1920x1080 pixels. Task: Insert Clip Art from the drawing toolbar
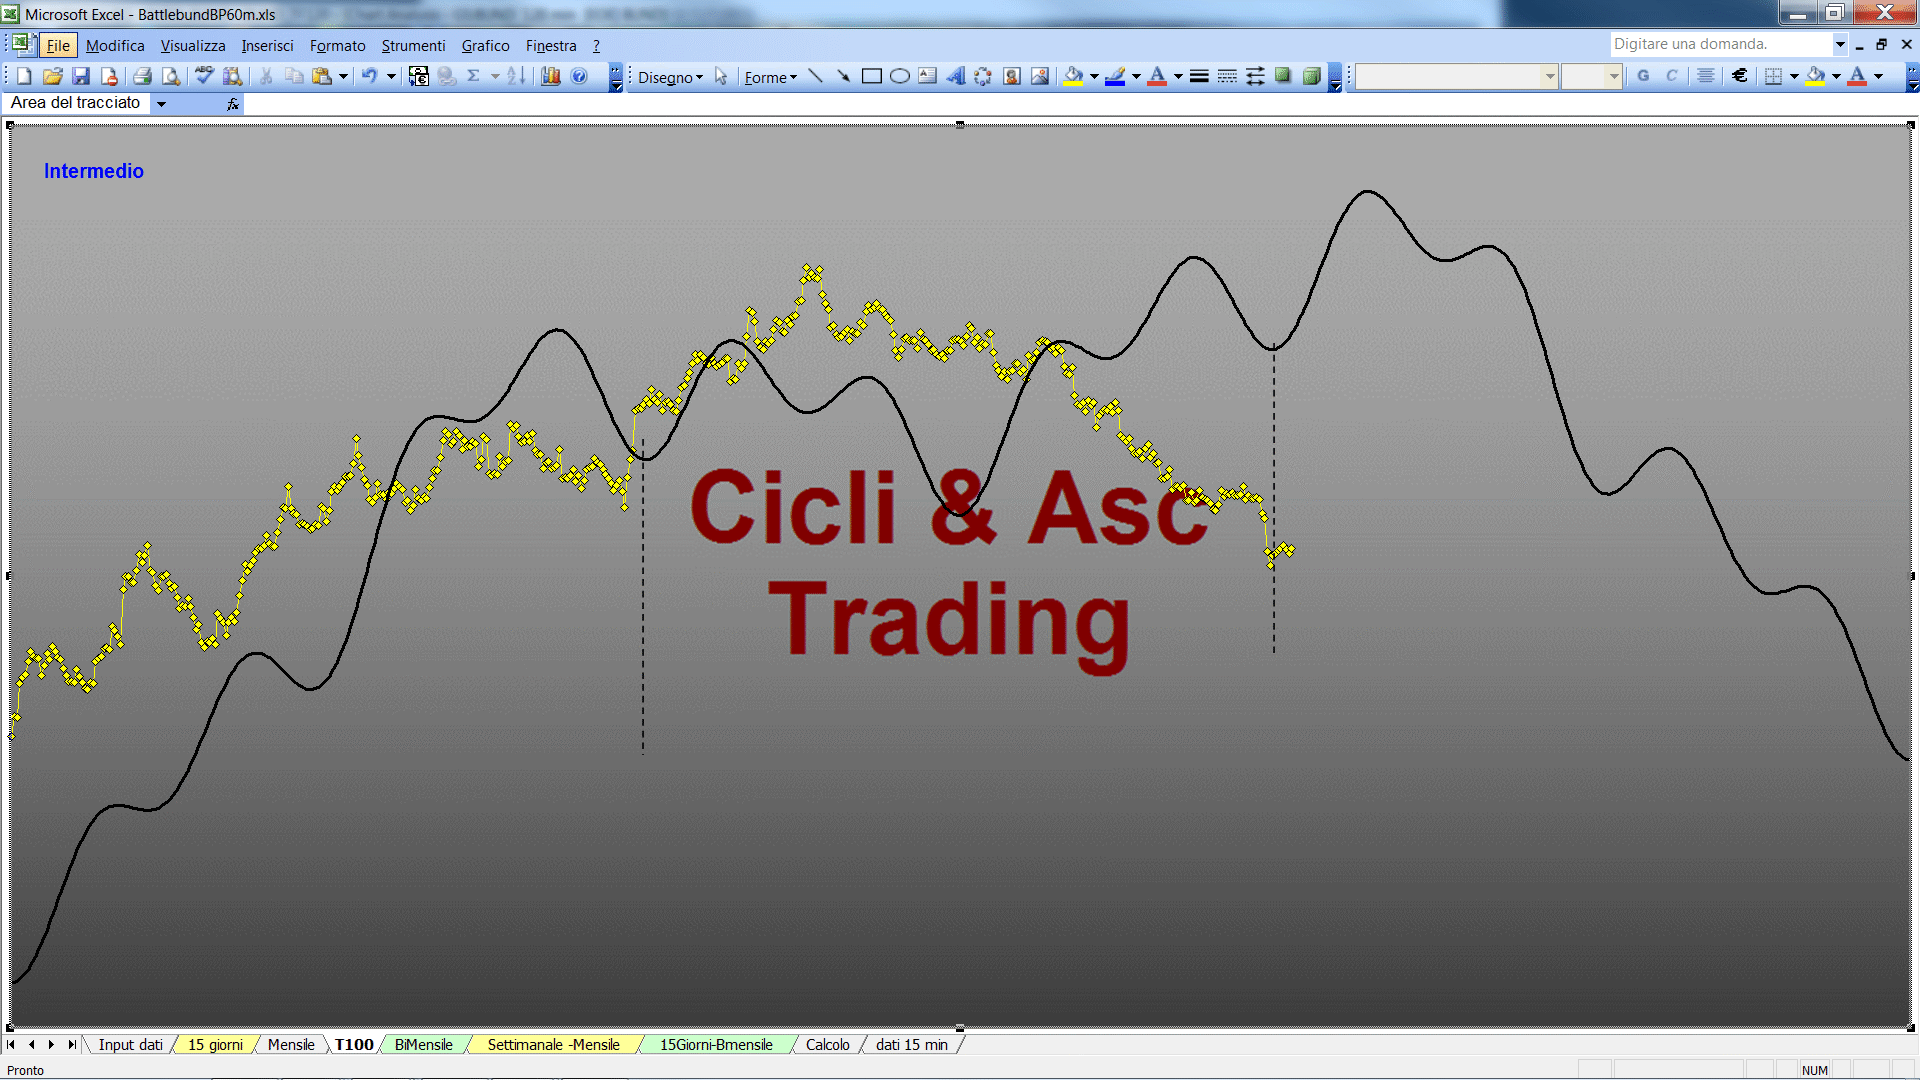point(1011,76)
